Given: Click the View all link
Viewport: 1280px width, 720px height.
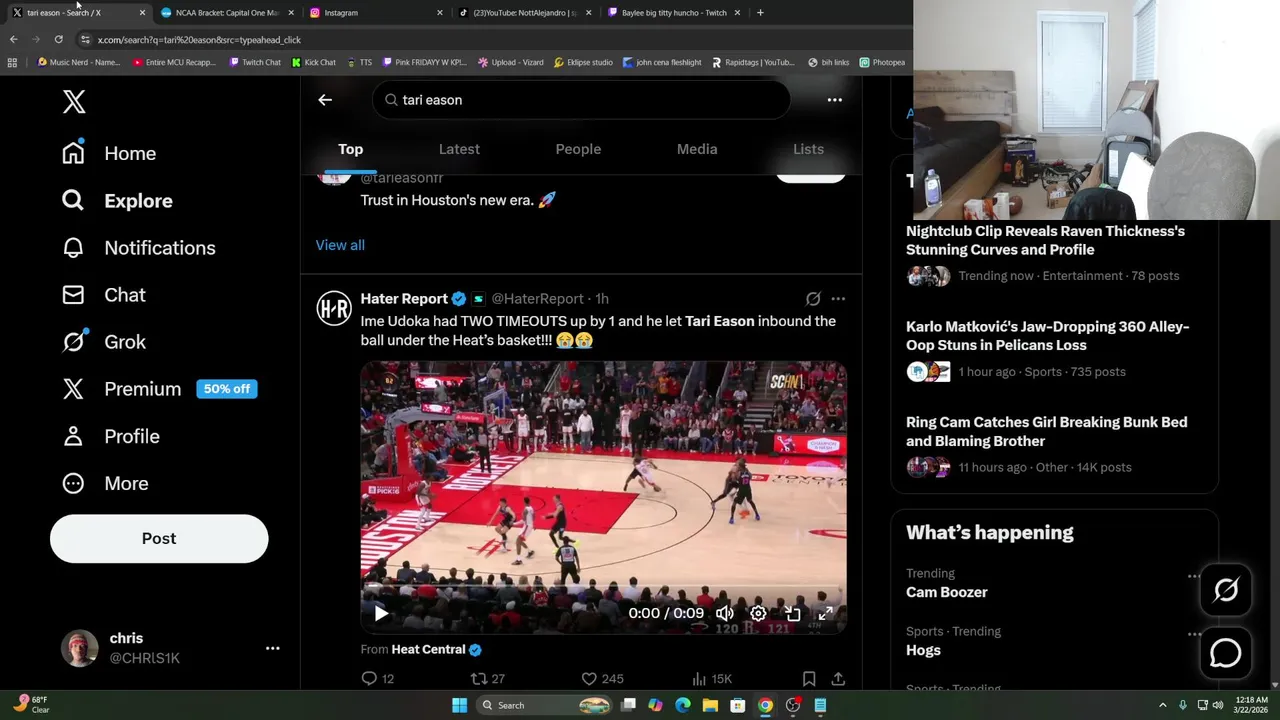Looking at the screenshot, I should pyautogui.click(x=340, y=245).
